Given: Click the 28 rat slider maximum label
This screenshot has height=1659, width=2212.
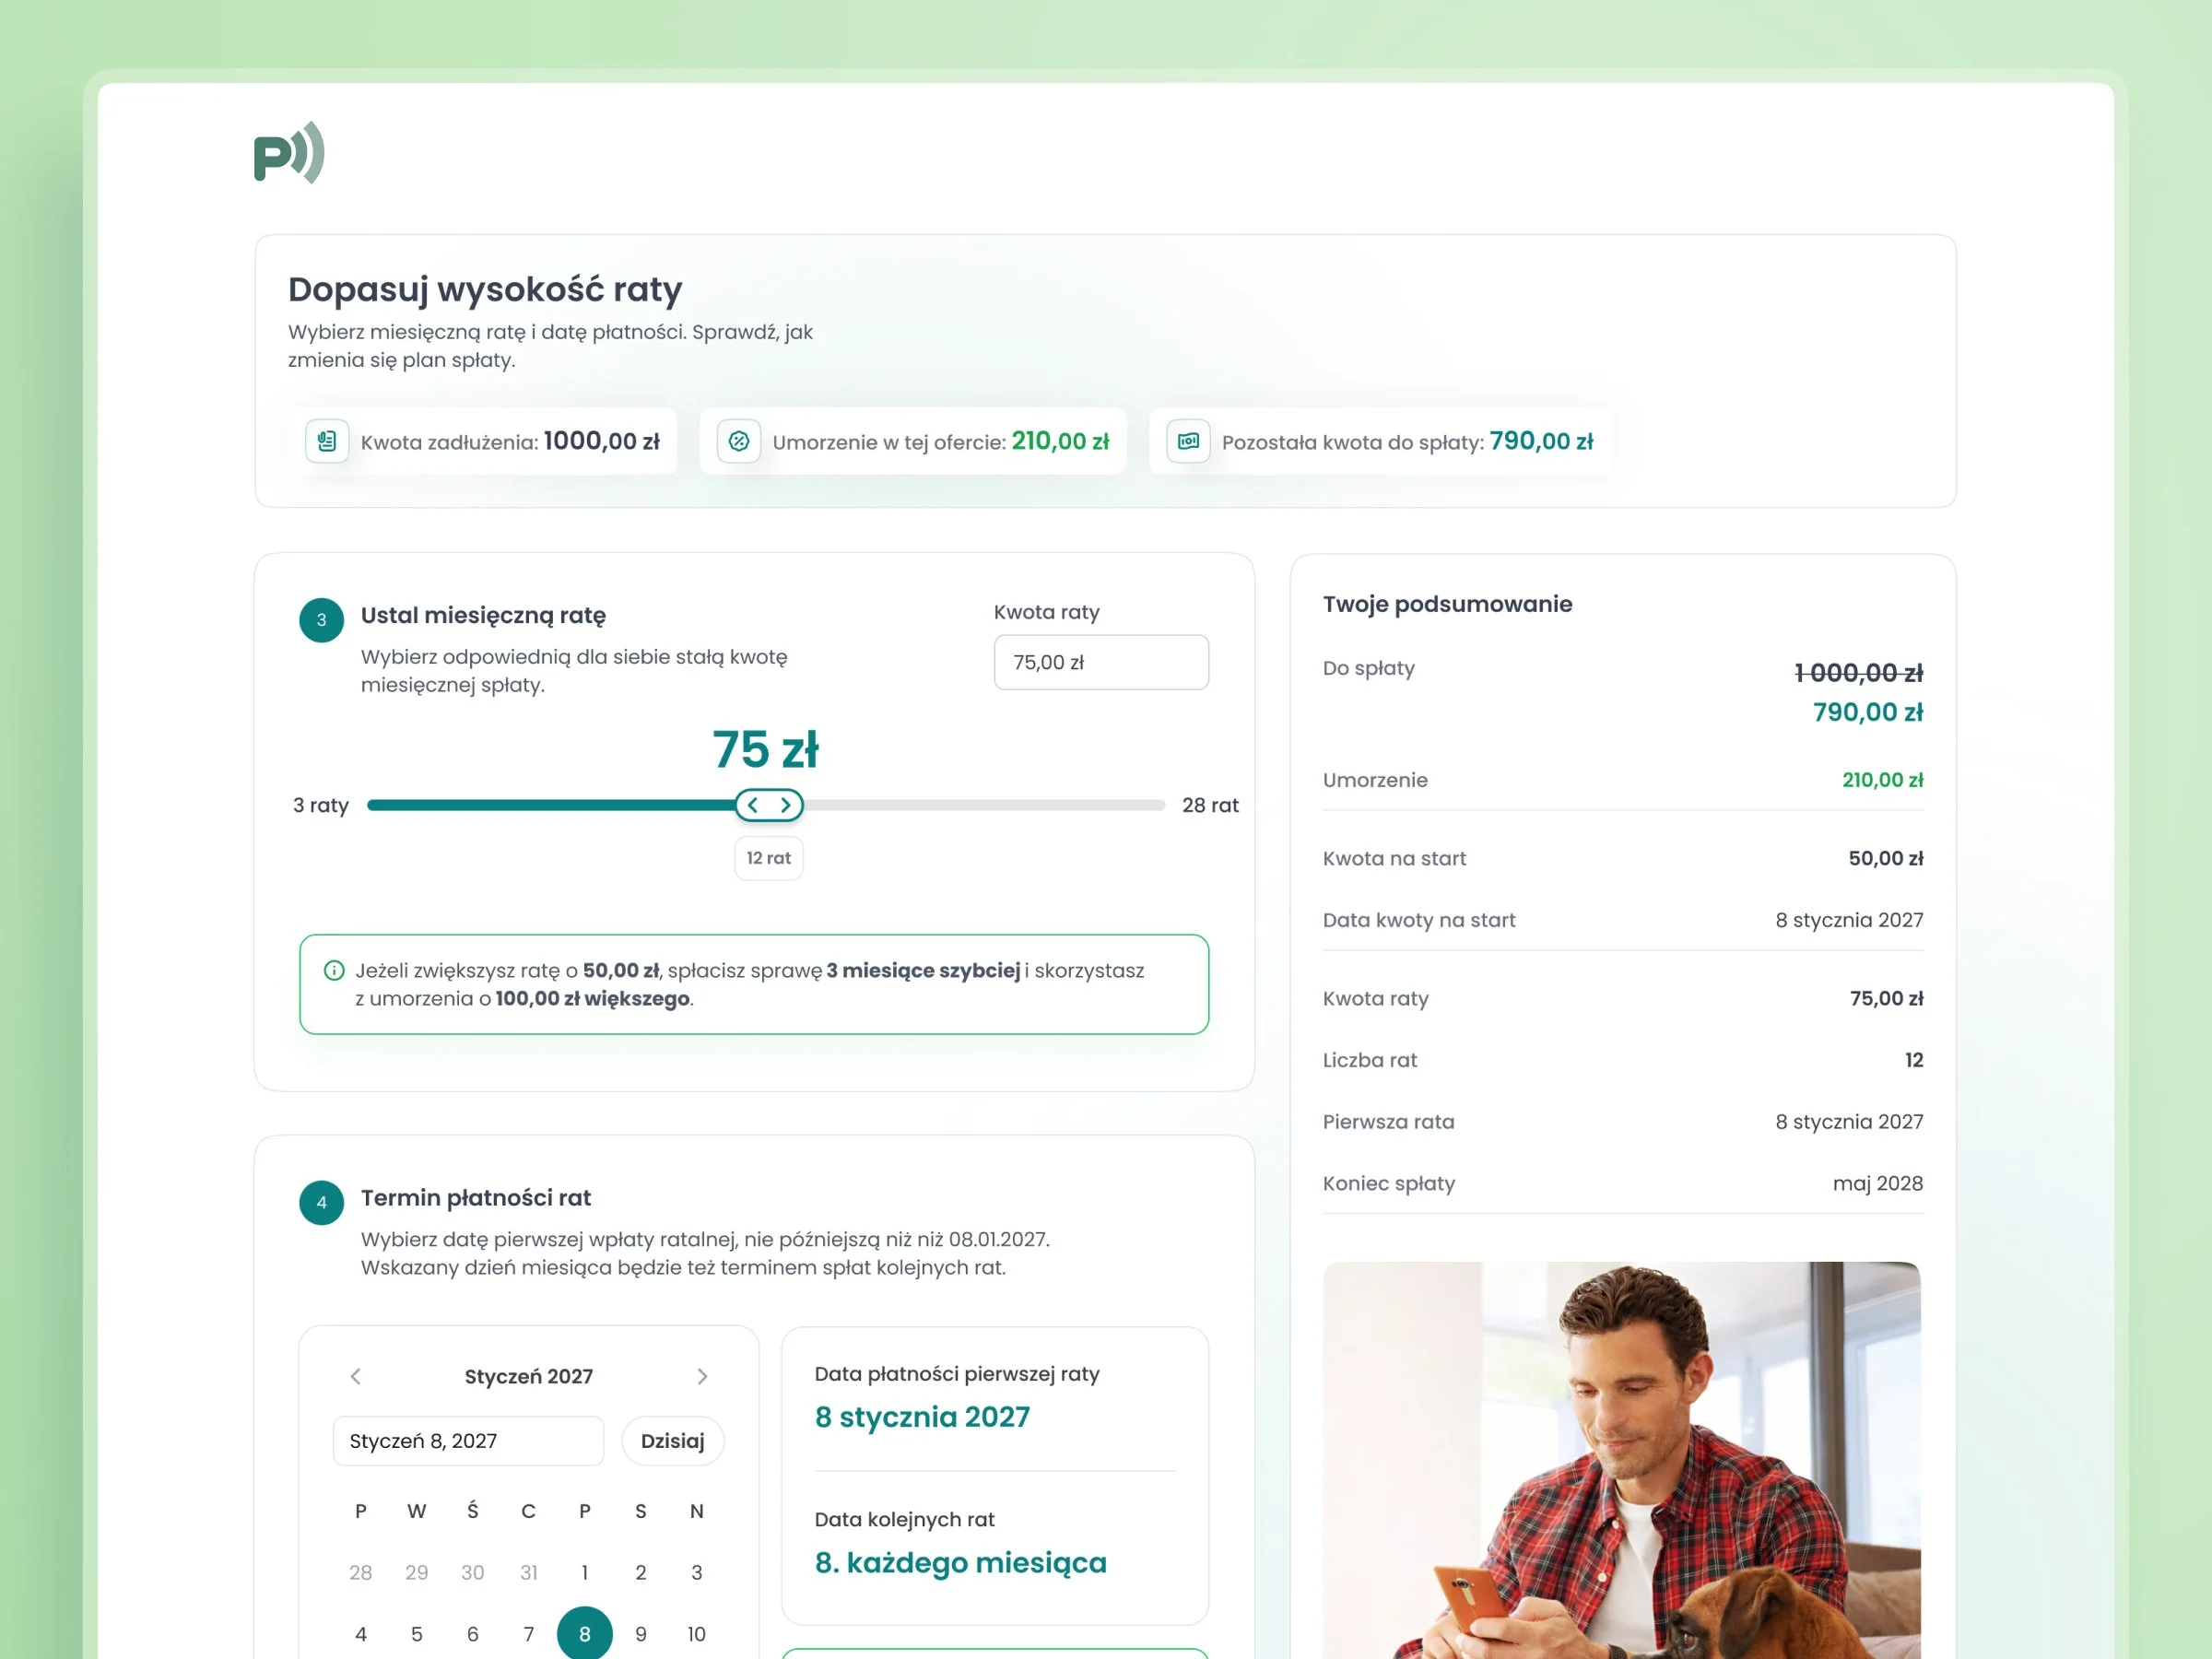Looking at the screenshot, I should point(1210,805).
